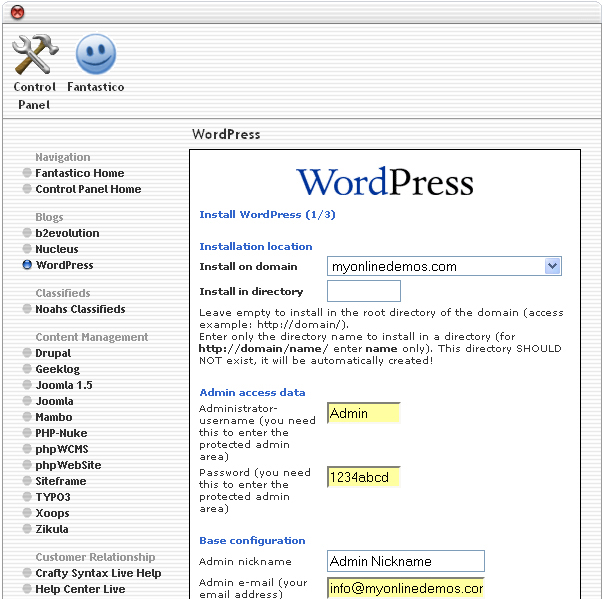This screenshot has width=604, height=599.
Task: Click the bullet next to PHP-Nuke
Action: point(27,433)
